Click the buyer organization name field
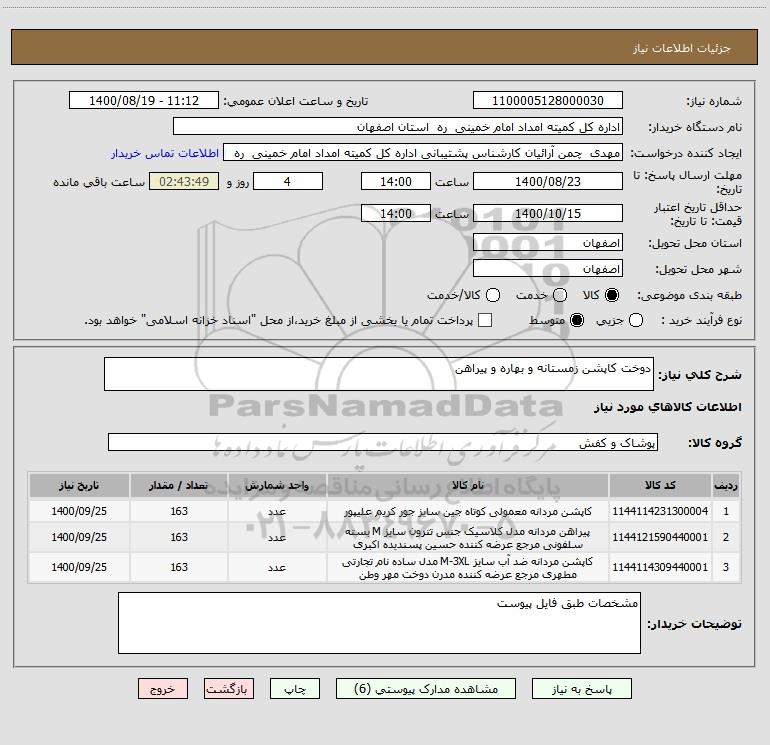The height and width of the screenshot is (745, 770). [x=398, y=127]
